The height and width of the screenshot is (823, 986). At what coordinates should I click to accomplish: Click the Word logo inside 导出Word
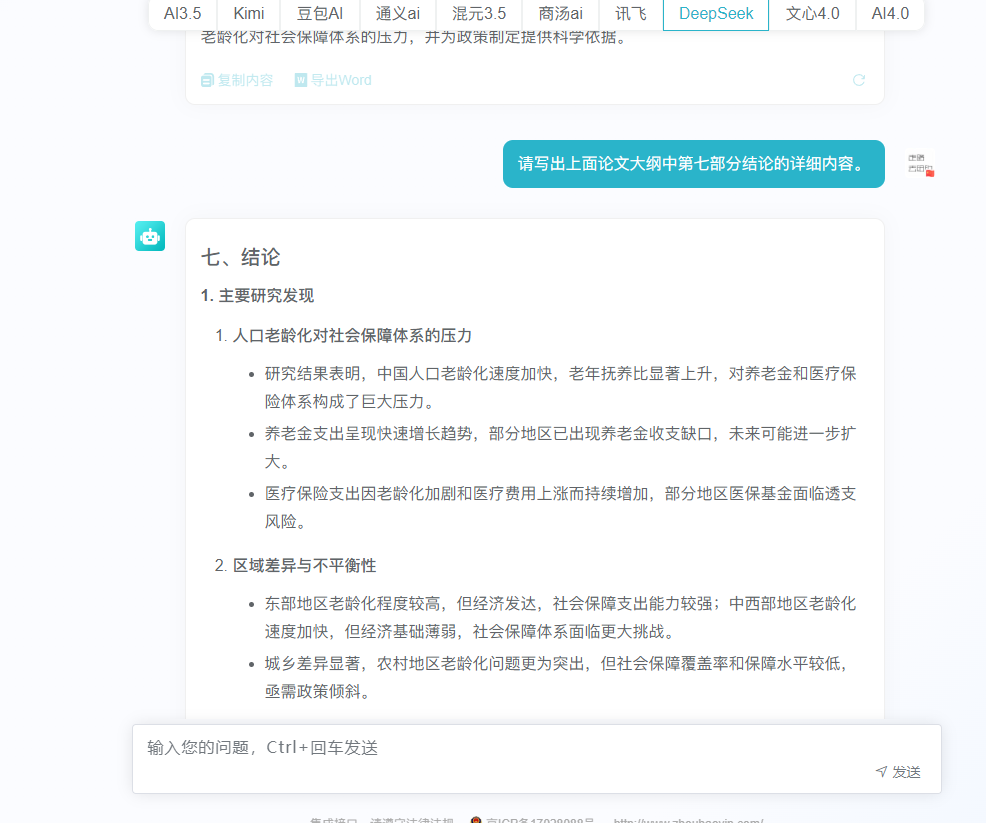[x=300, y=80]
